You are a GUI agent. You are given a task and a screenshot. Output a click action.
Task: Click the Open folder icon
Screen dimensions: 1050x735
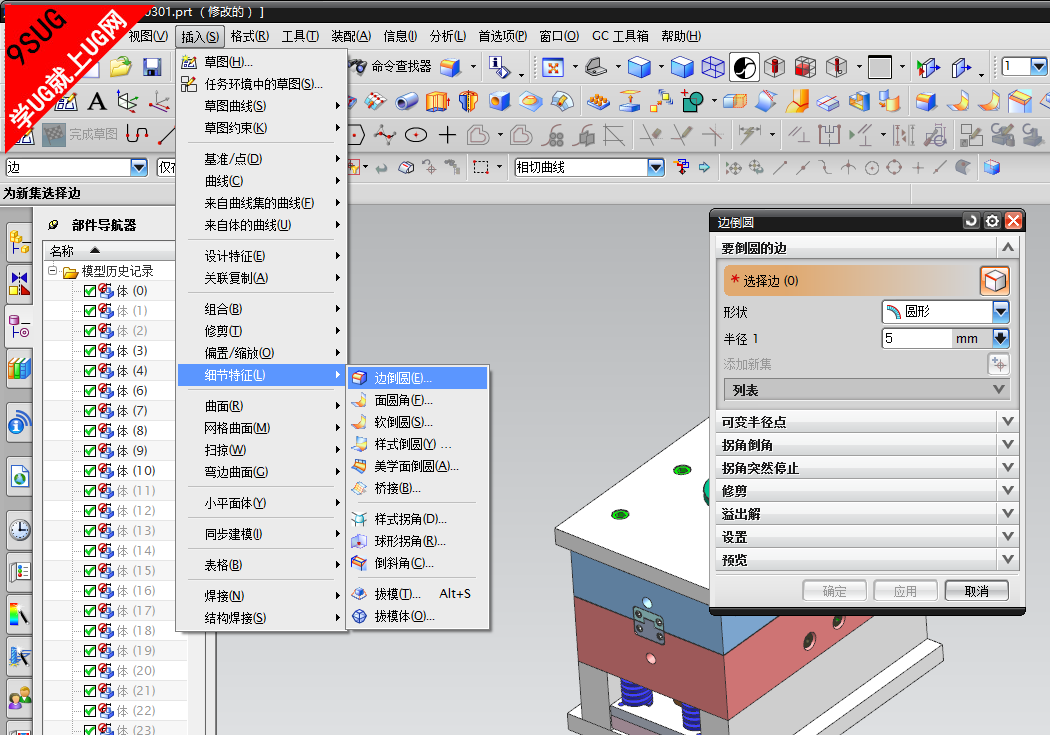coord(121,66)
